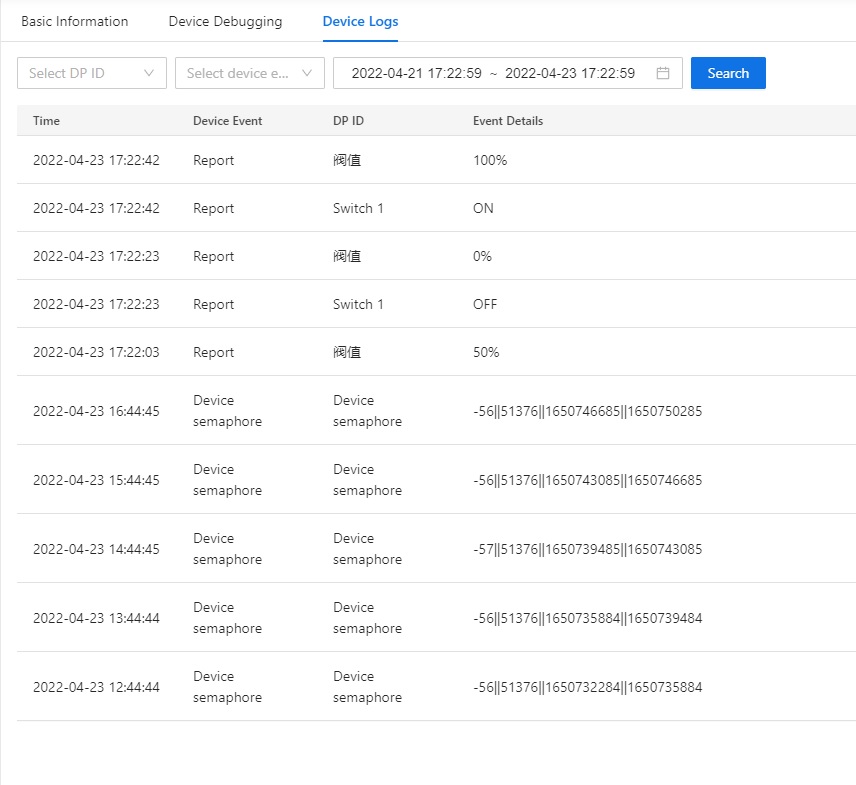Click 阀值 DP ID in the 100% row

pyautogui.click(x=347, y=160)
